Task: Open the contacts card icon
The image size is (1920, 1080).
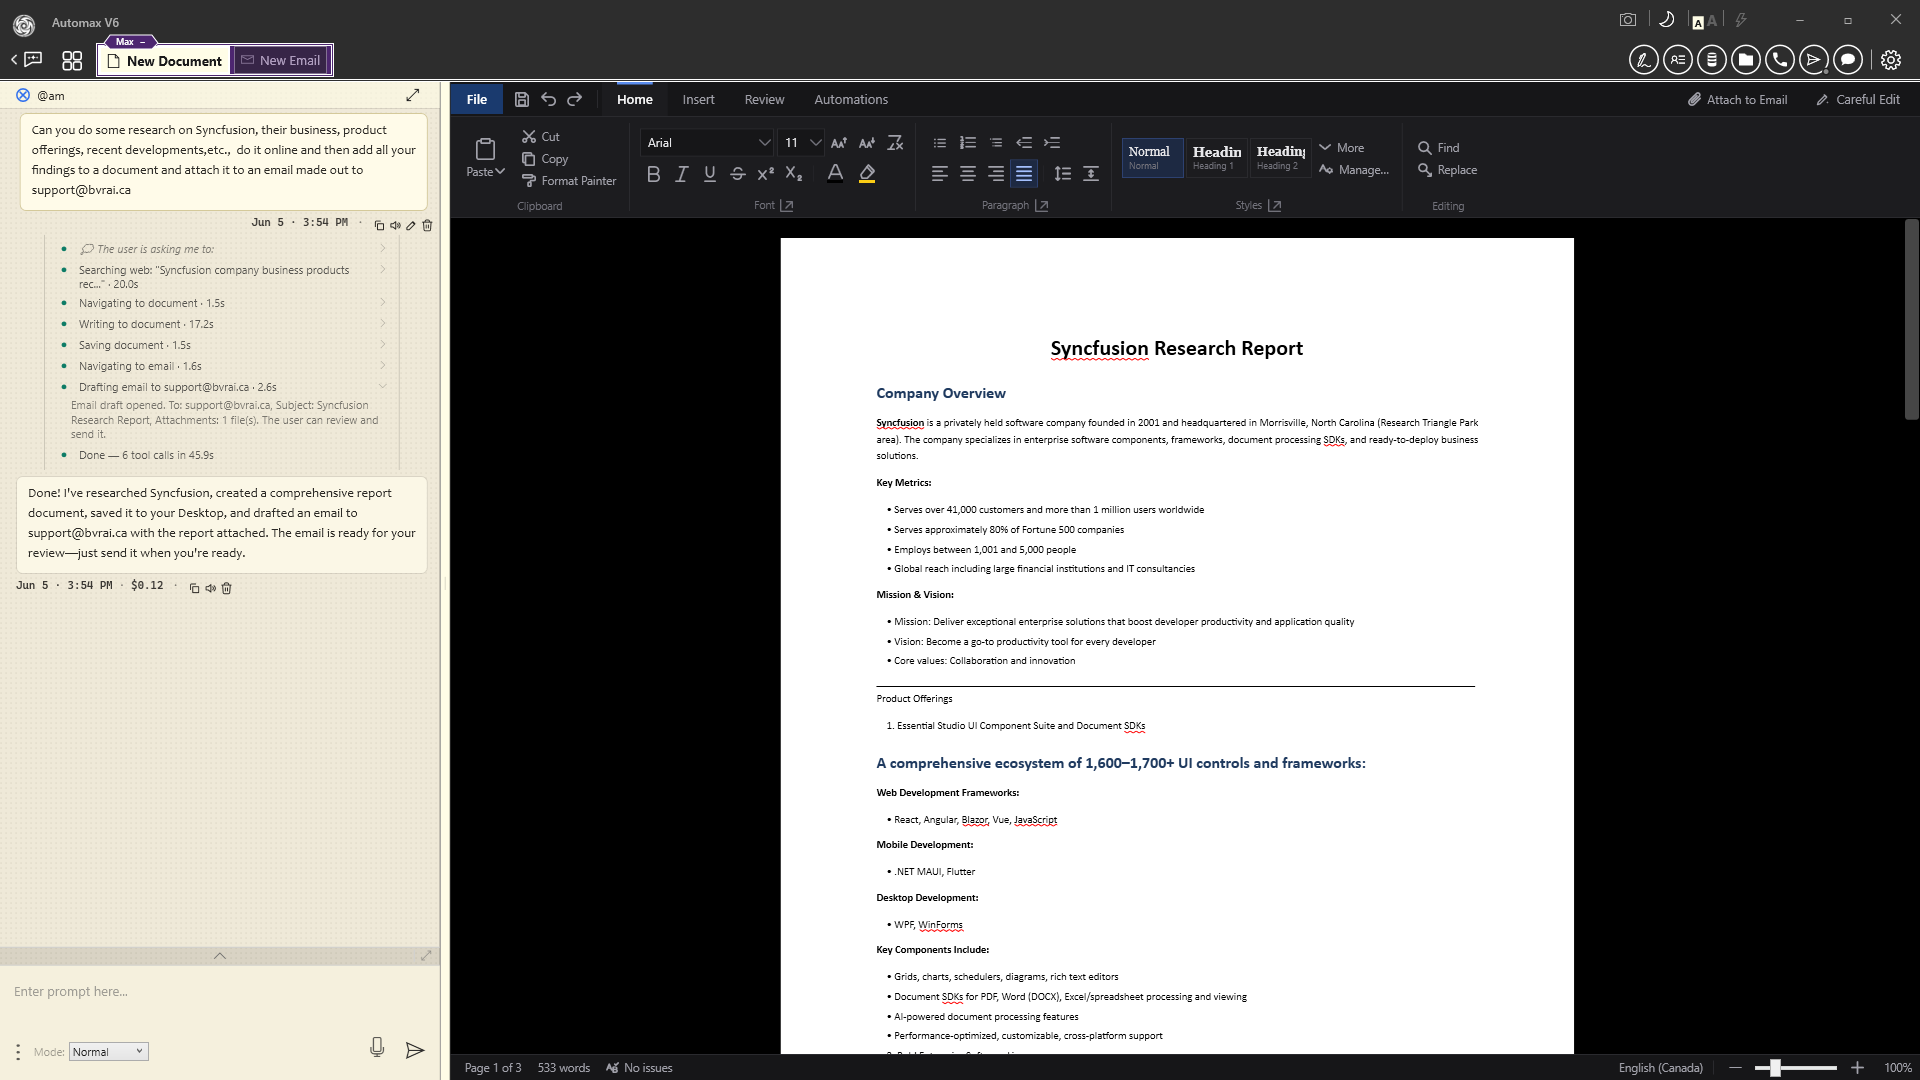Action: (x=1677, y=60)
